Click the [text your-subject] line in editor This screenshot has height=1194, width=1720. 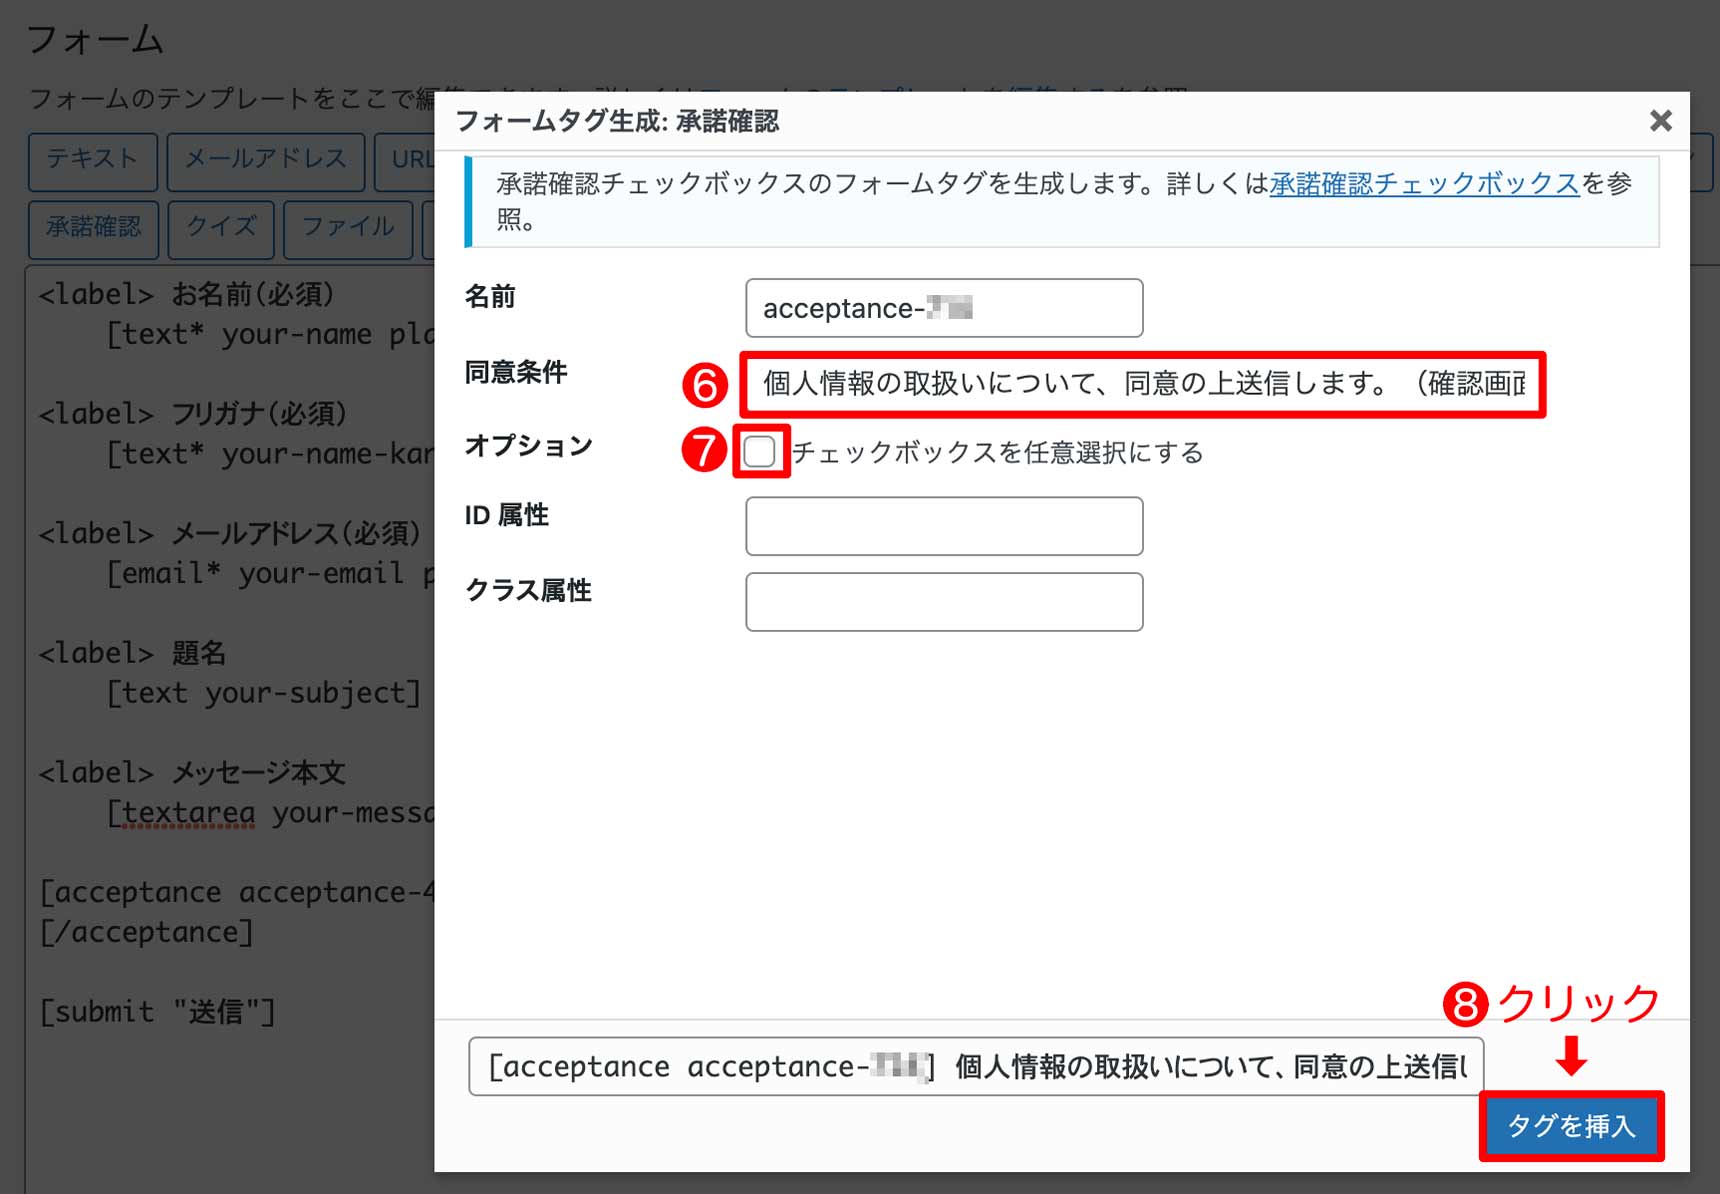click(x=264, y=693)
